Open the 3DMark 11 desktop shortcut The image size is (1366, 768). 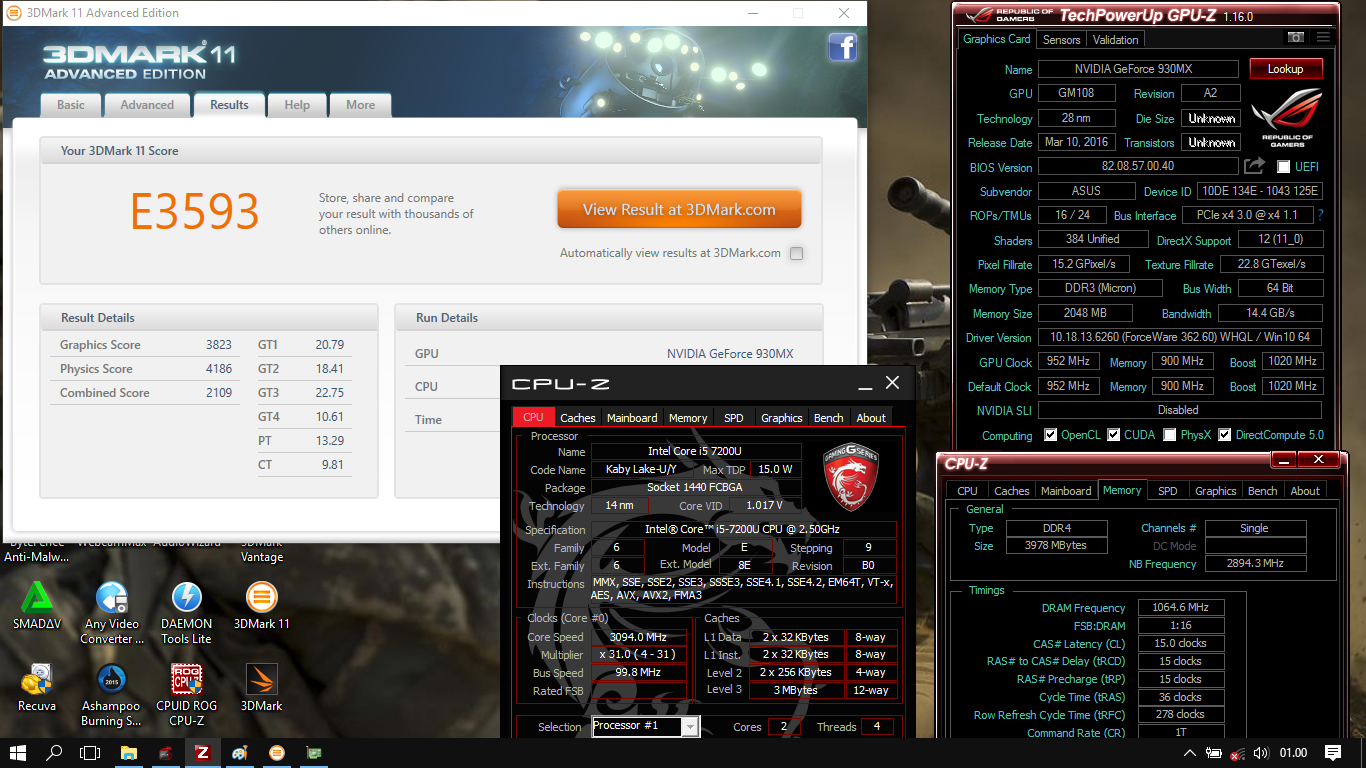click(x=262, y=607)
